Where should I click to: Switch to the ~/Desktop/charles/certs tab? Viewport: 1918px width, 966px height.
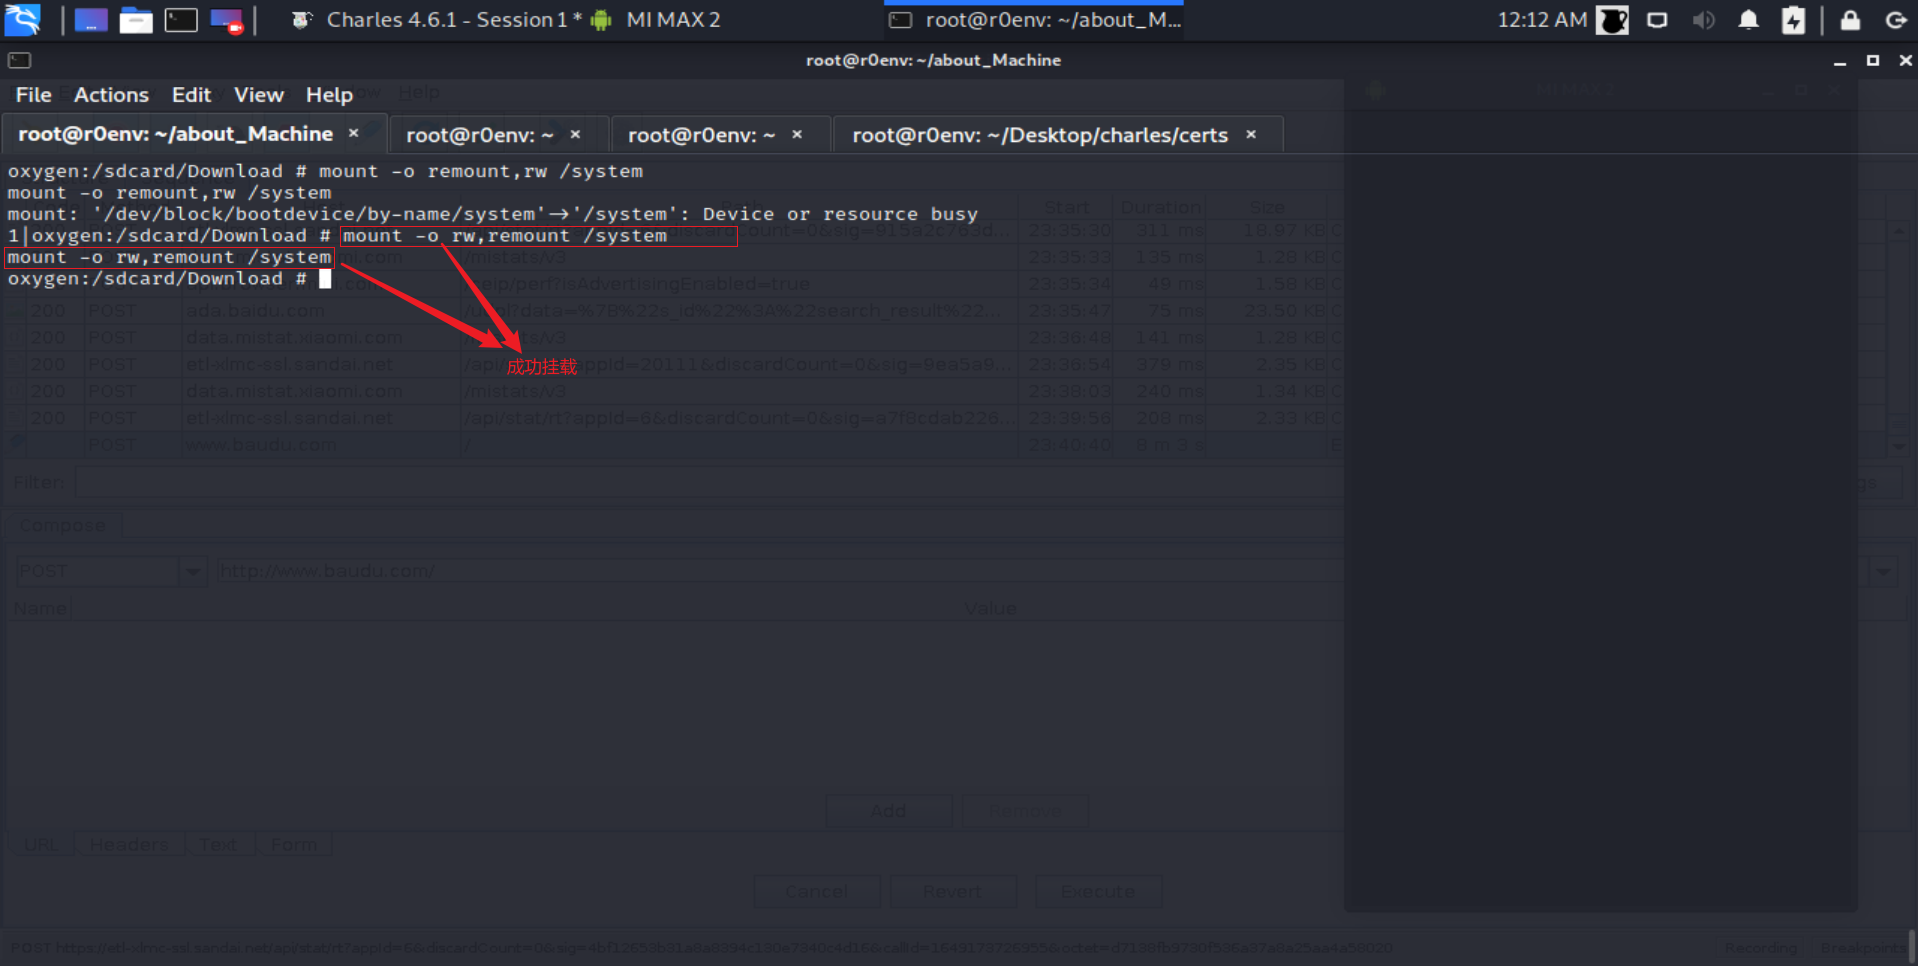pyautogui.click(x=1039, y=135)
